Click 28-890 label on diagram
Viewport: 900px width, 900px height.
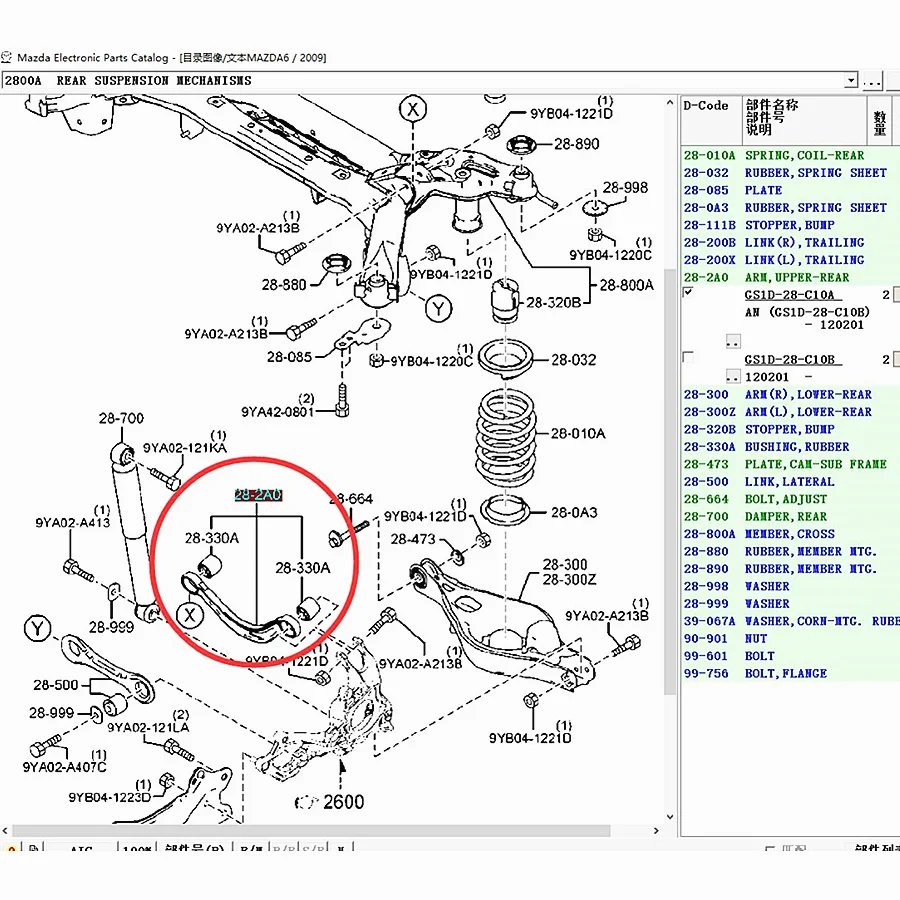(x=577, y=143)
